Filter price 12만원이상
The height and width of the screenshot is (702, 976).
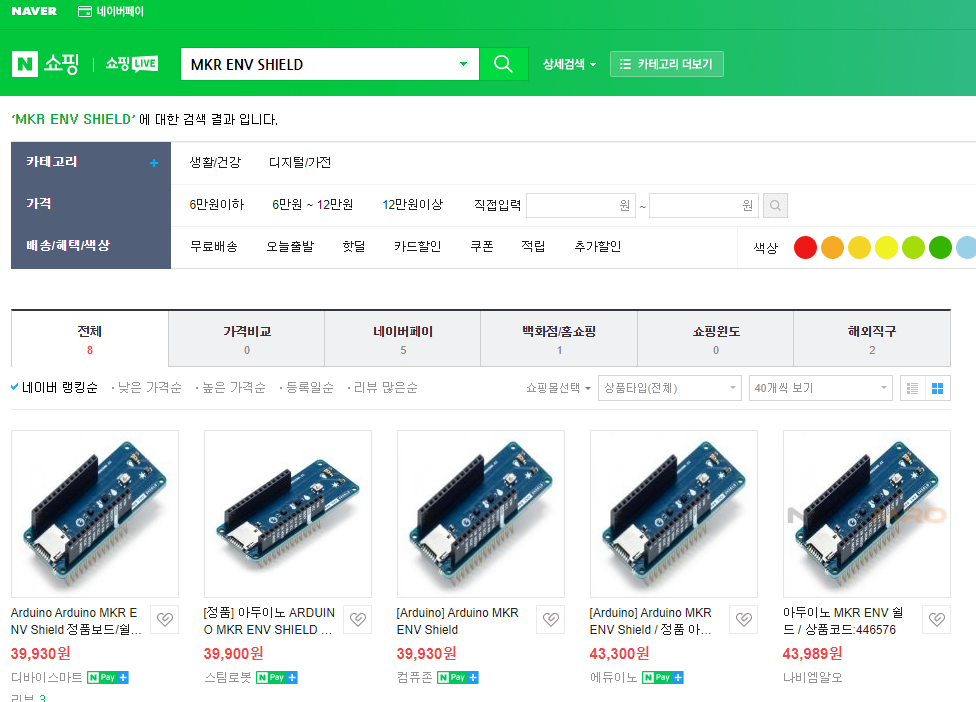(413, 205)
